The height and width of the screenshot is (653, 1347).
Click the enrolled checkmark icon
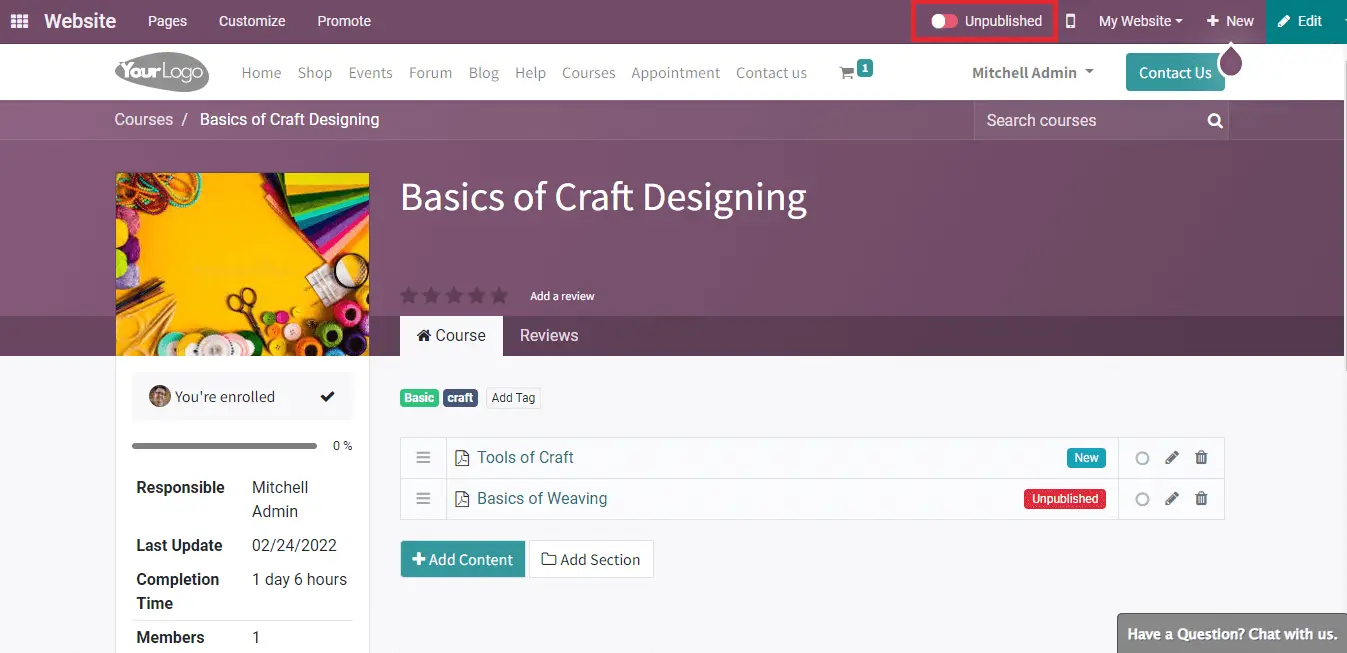coord(327,397)
